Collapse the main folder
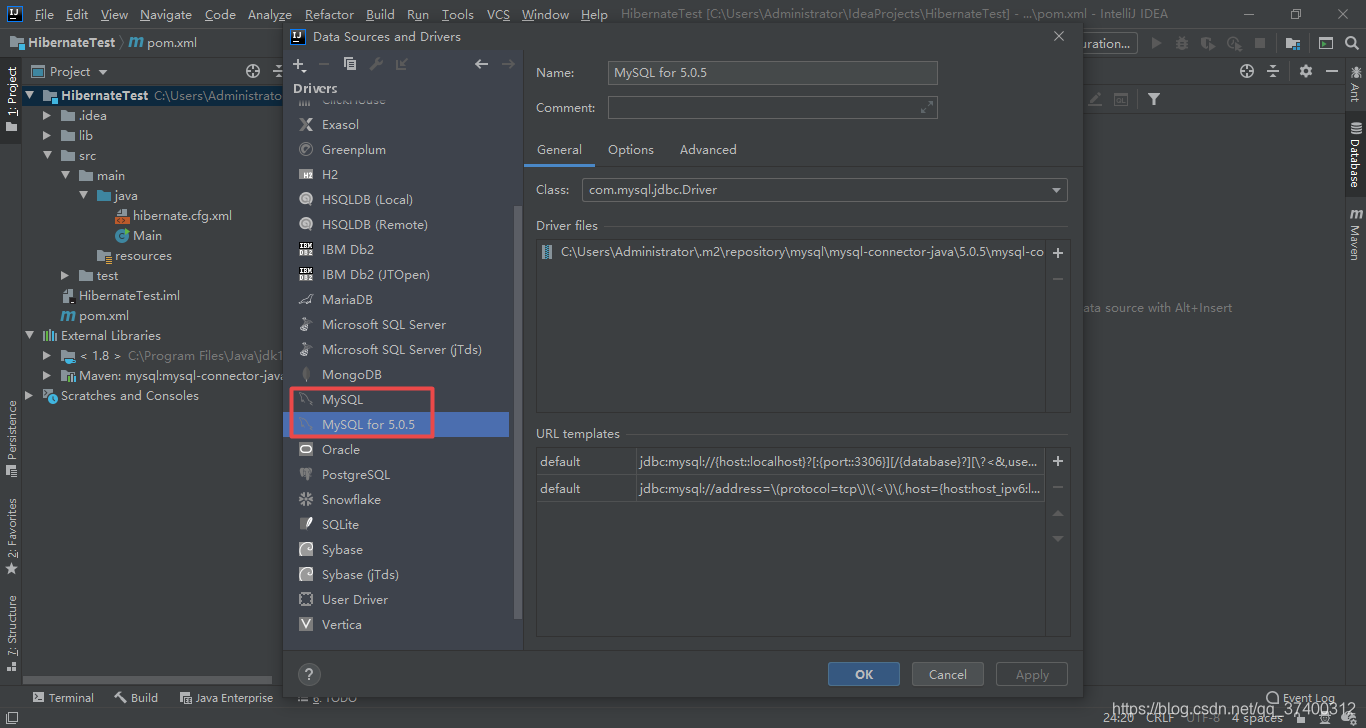The image size is (1366, 728). pyautogui.click(x=65, y=176)
